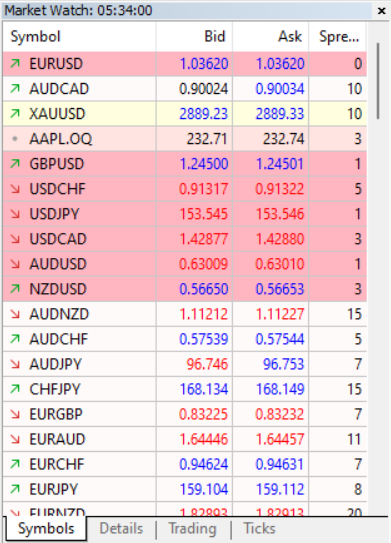Click the USDCHF down-arrow icon
This screenshot has width=391, height=543.
pos(15,189)
